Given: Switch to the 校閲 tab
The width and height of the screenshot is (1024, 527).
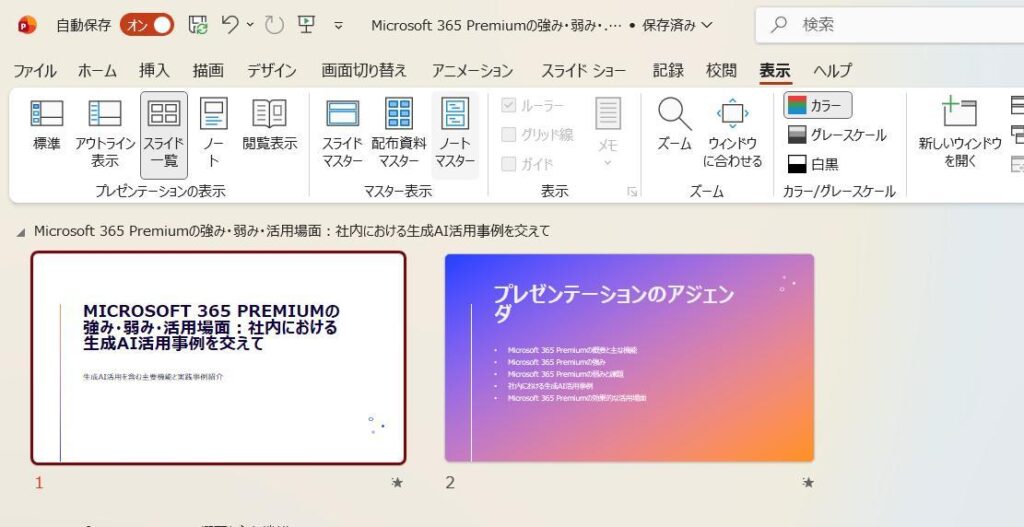Looking at the screenshot, I should (721, 71).
